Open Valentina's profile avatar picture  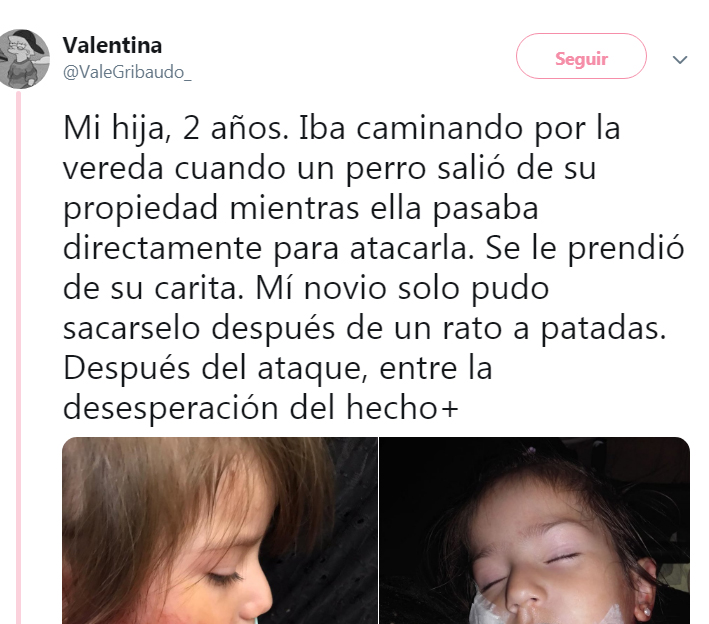(x=23, y=59)
